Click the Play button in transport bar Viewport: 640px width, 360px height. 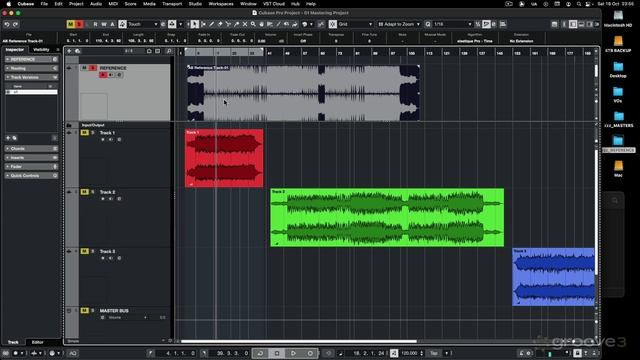(x=293, y=353)
